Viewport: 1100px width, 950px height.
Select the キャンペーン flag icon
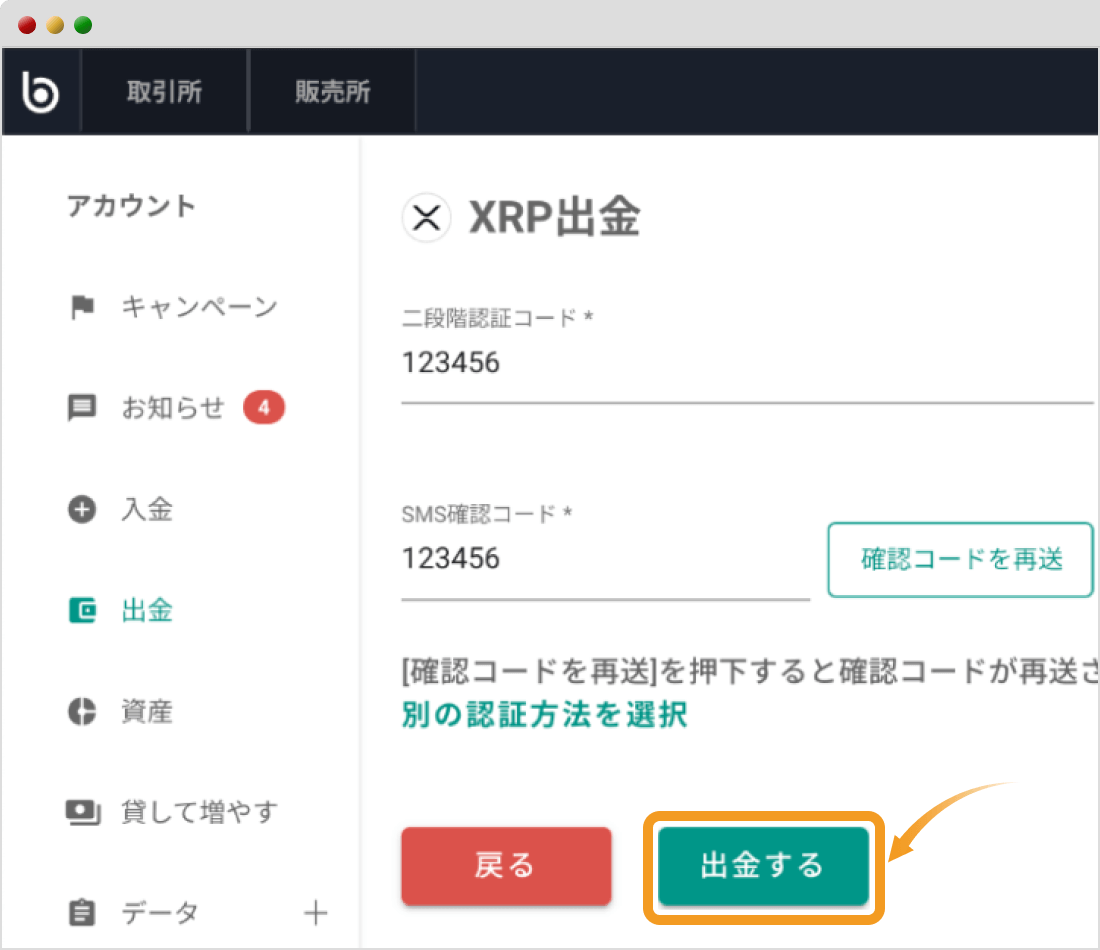(x=82, y=307)
